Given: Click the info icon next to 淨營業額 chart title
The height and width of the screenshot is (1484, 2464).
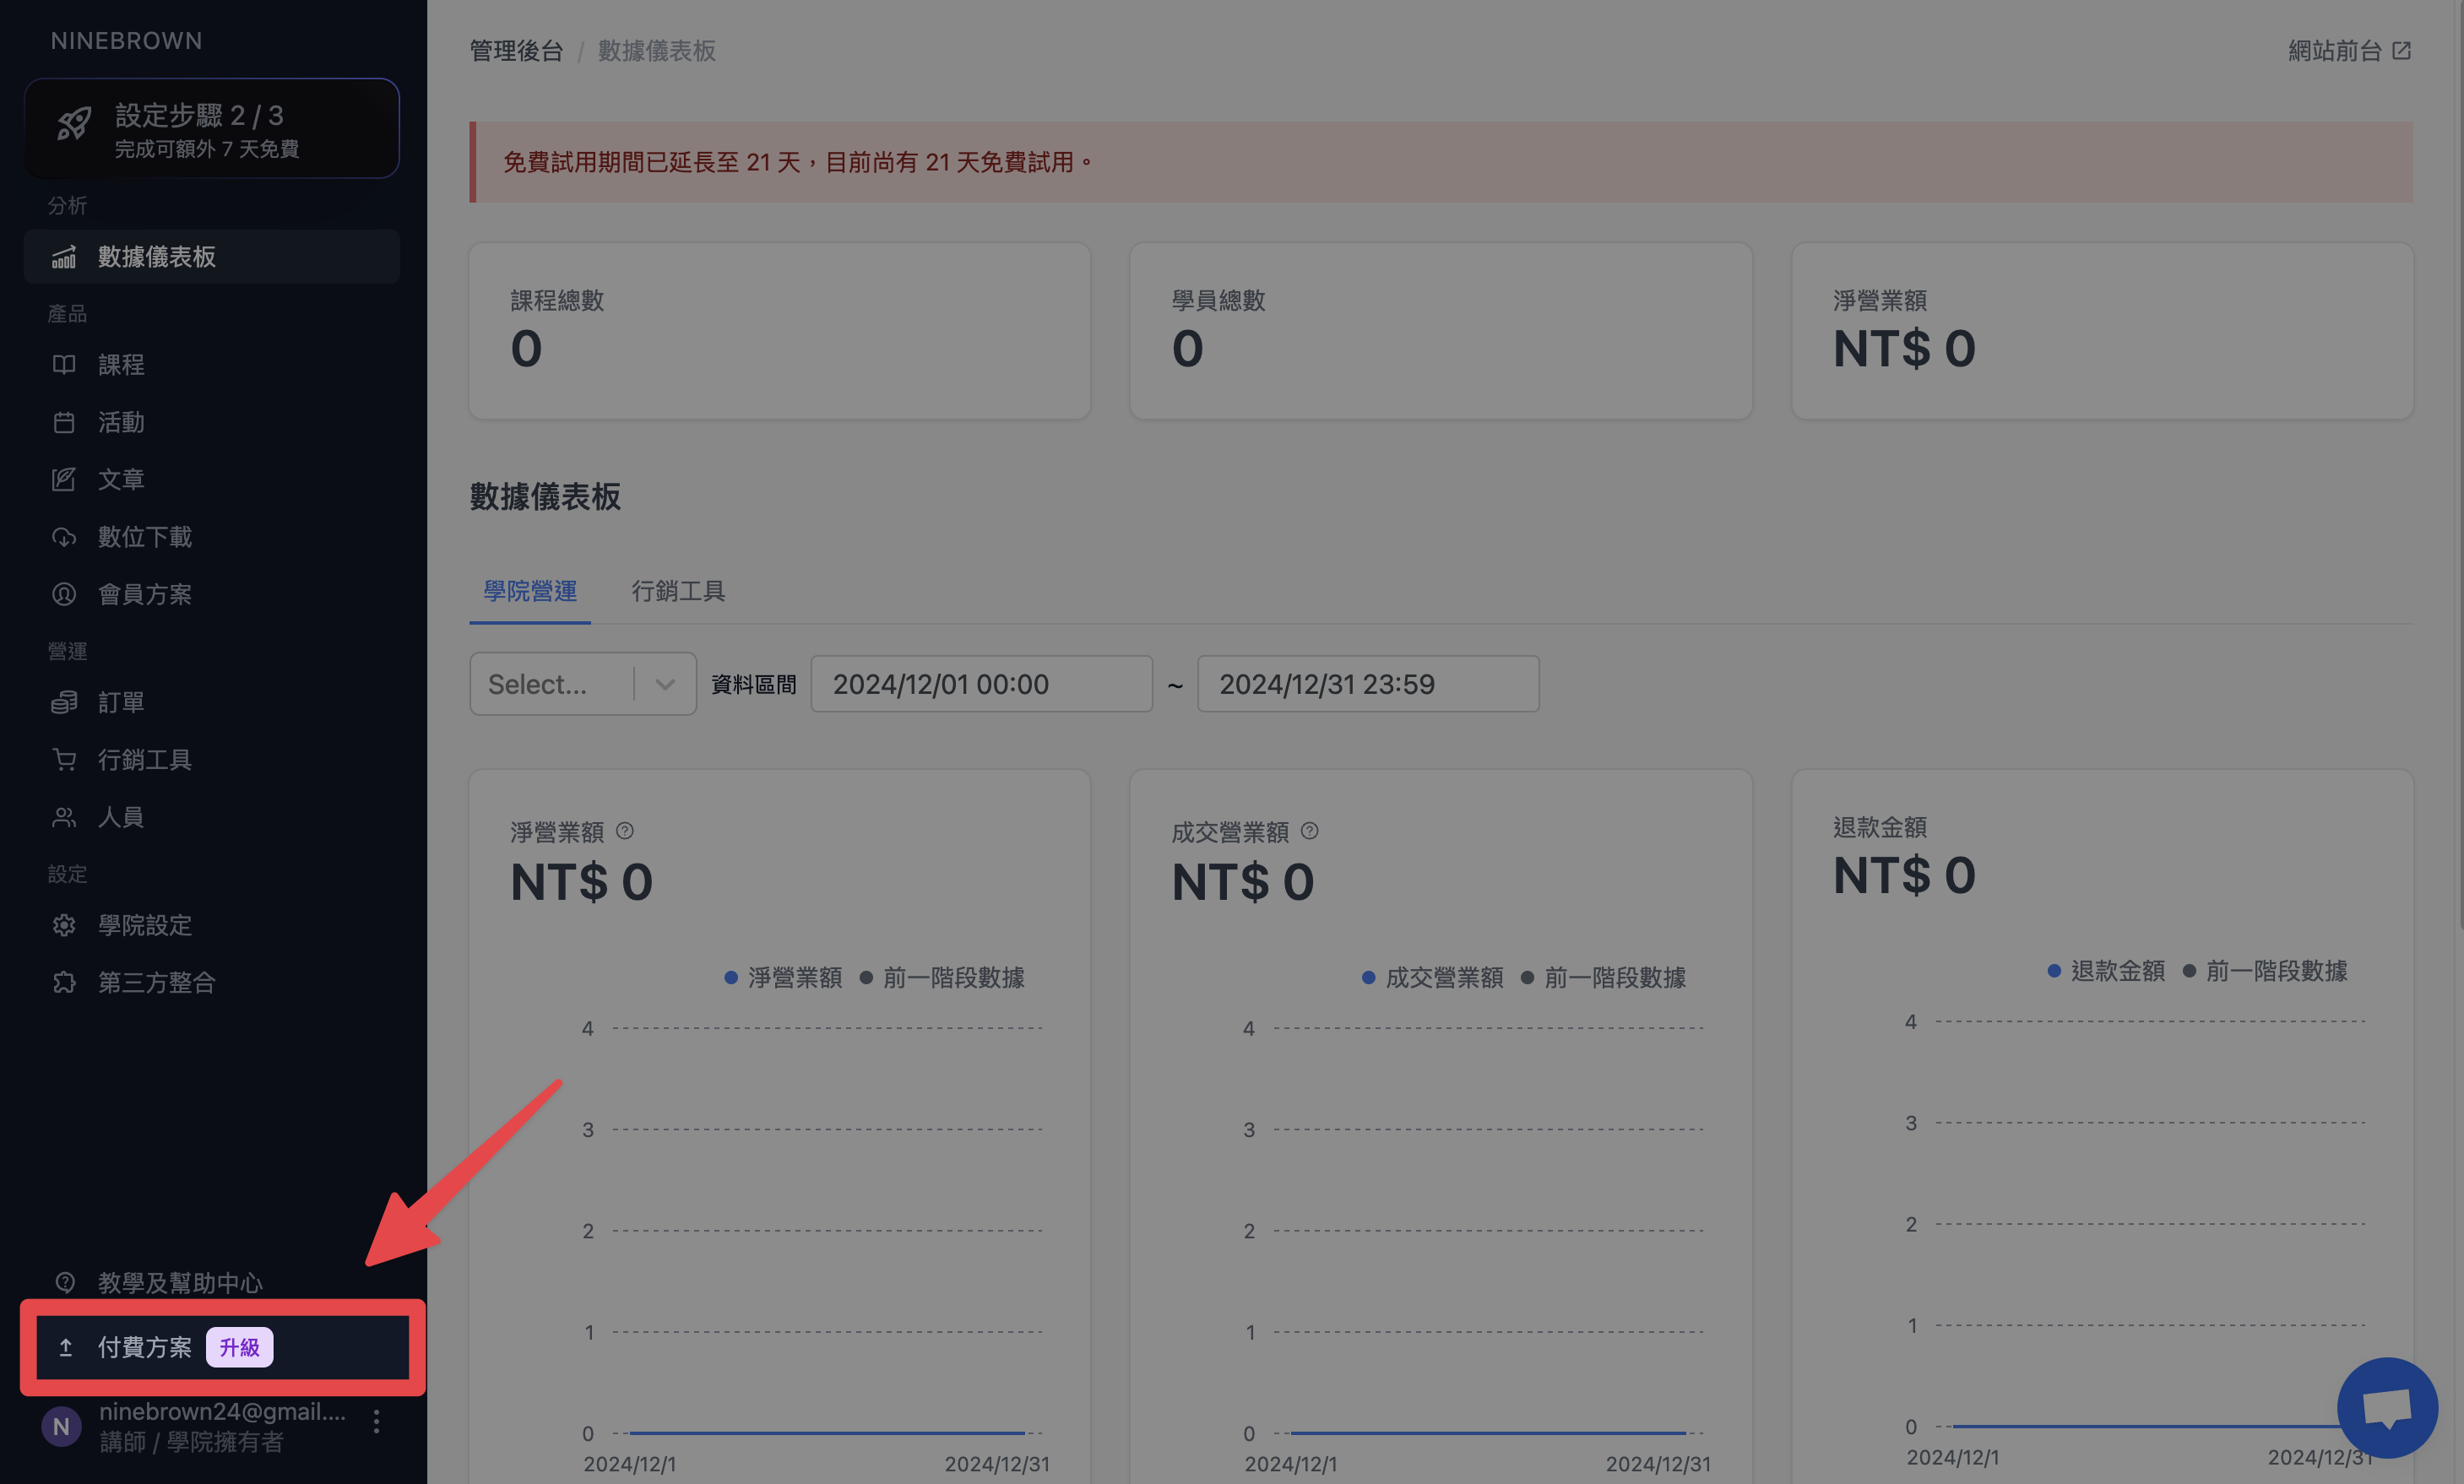Looking at the screenshot, I should click(x=625, y=831).
